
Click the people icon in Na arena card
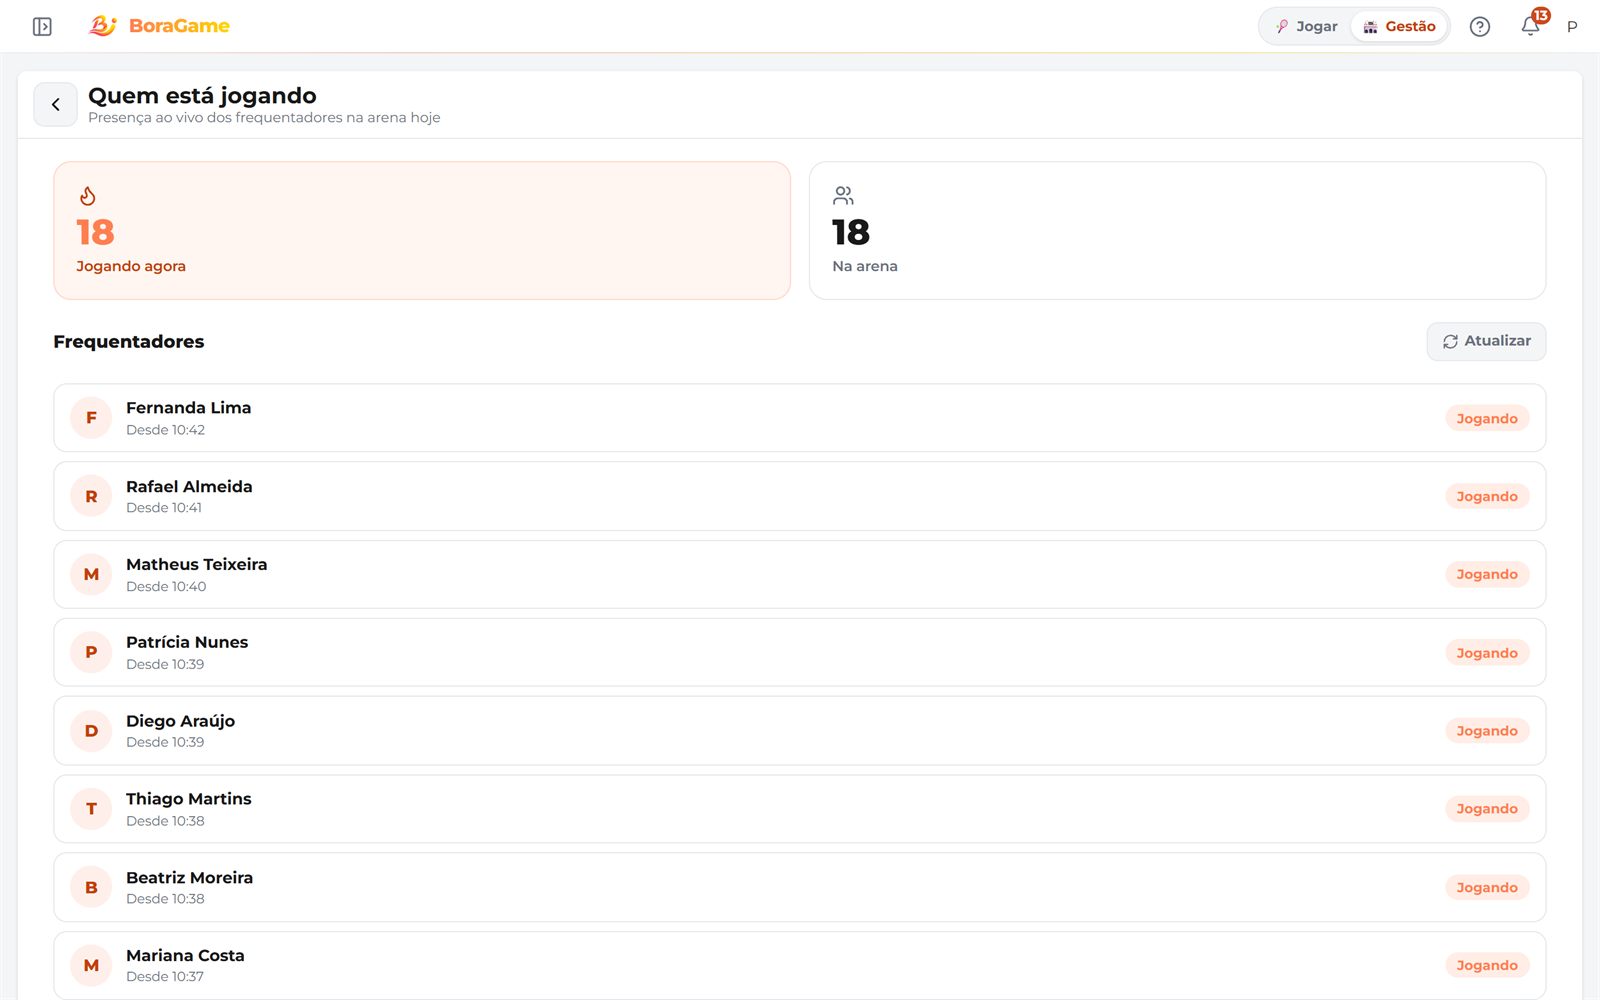pos(844,196)
